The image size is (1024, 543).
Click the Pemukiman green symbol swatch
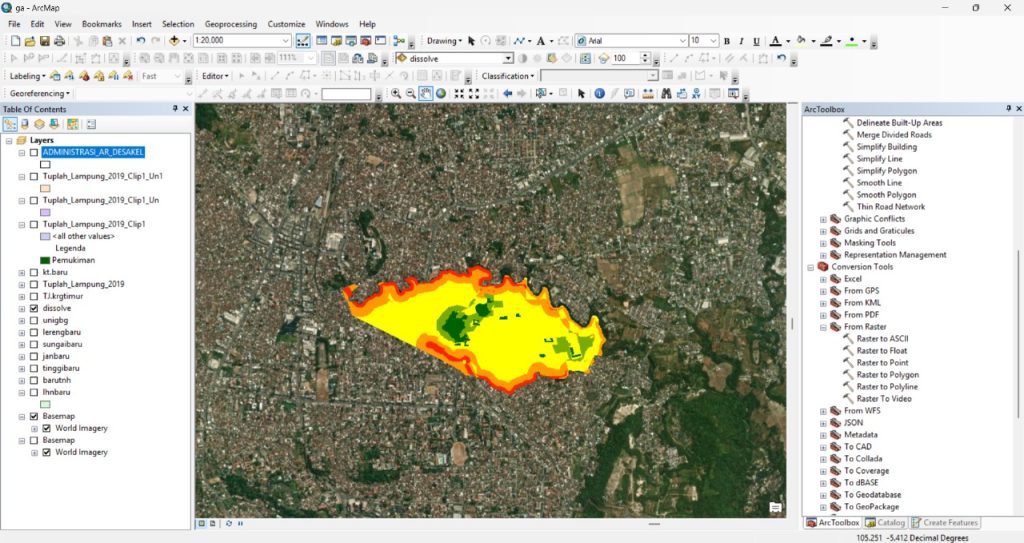click(45, 260)
